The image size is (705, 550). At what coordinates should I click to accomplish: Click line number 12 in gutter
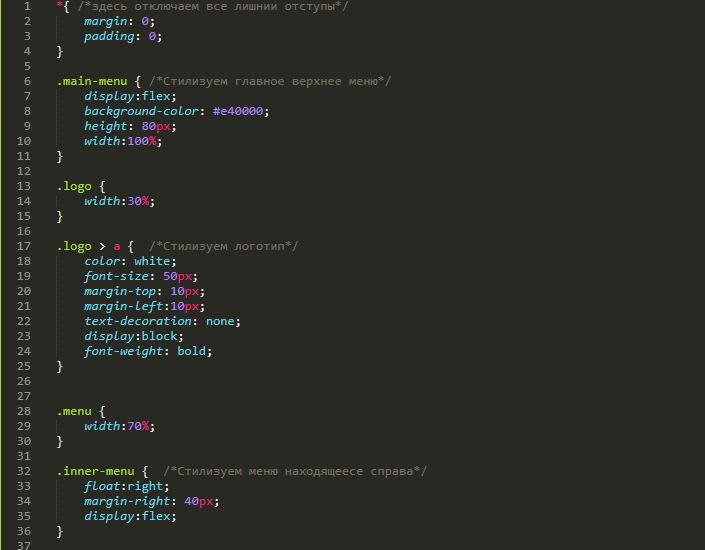(24, 171)
